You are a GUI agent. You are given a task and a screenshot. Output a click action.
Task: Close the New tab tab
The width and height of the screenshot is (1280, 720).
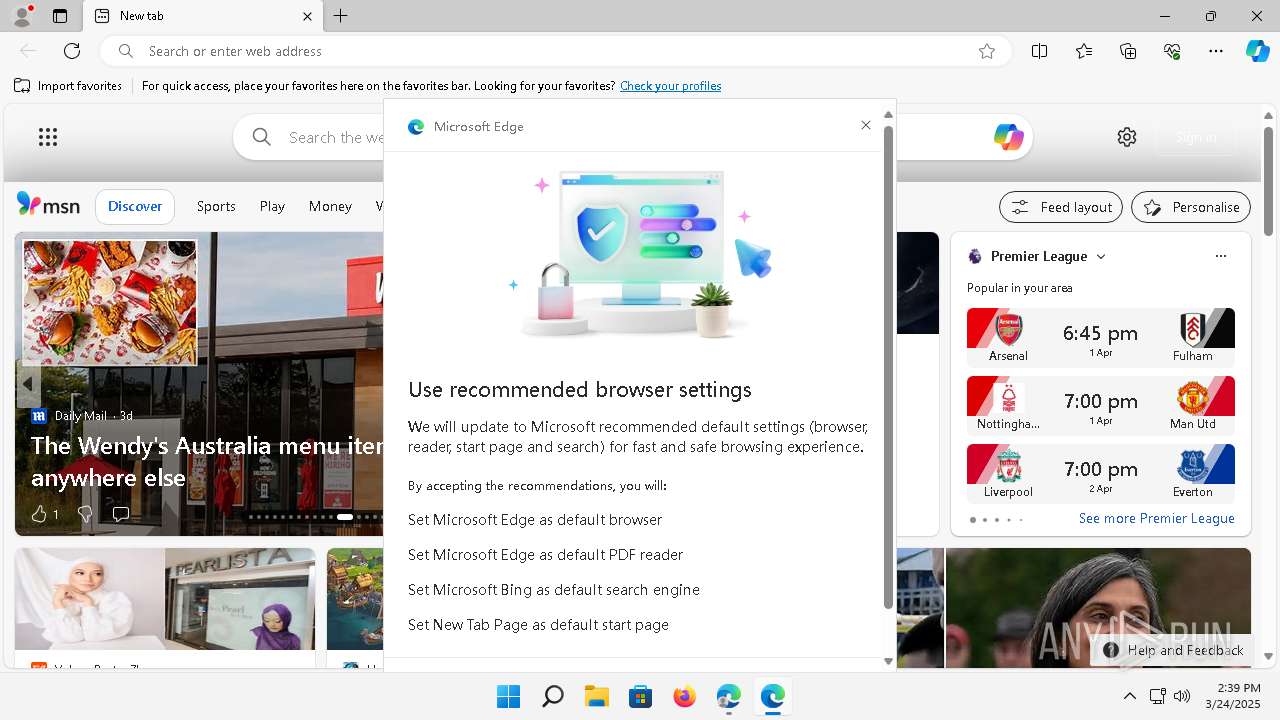tap(307, 16)
